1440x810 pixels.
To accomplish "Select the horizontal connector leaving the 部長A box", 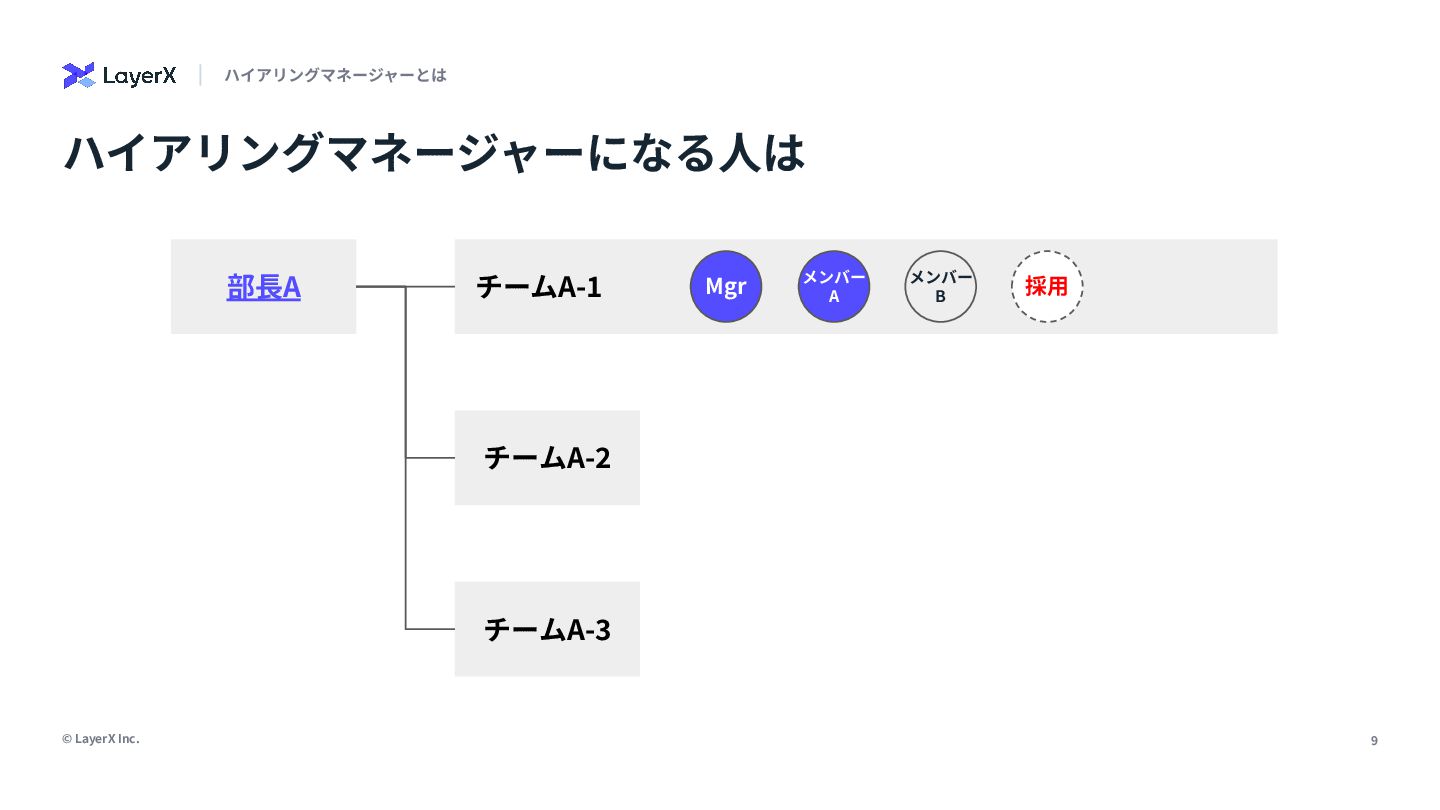I will point(381,287).
